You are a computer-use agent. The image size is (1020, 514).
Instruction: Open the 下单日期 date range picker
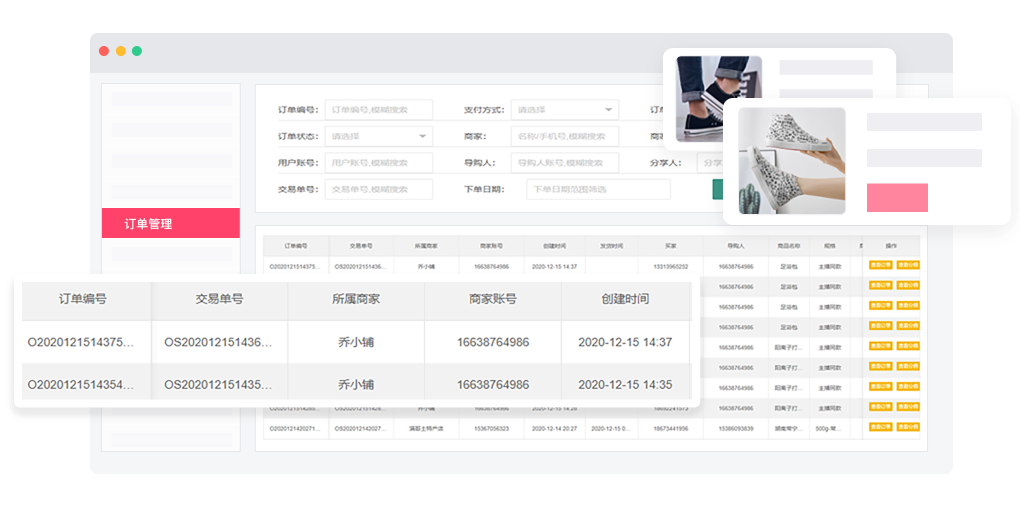pos(598,189)
